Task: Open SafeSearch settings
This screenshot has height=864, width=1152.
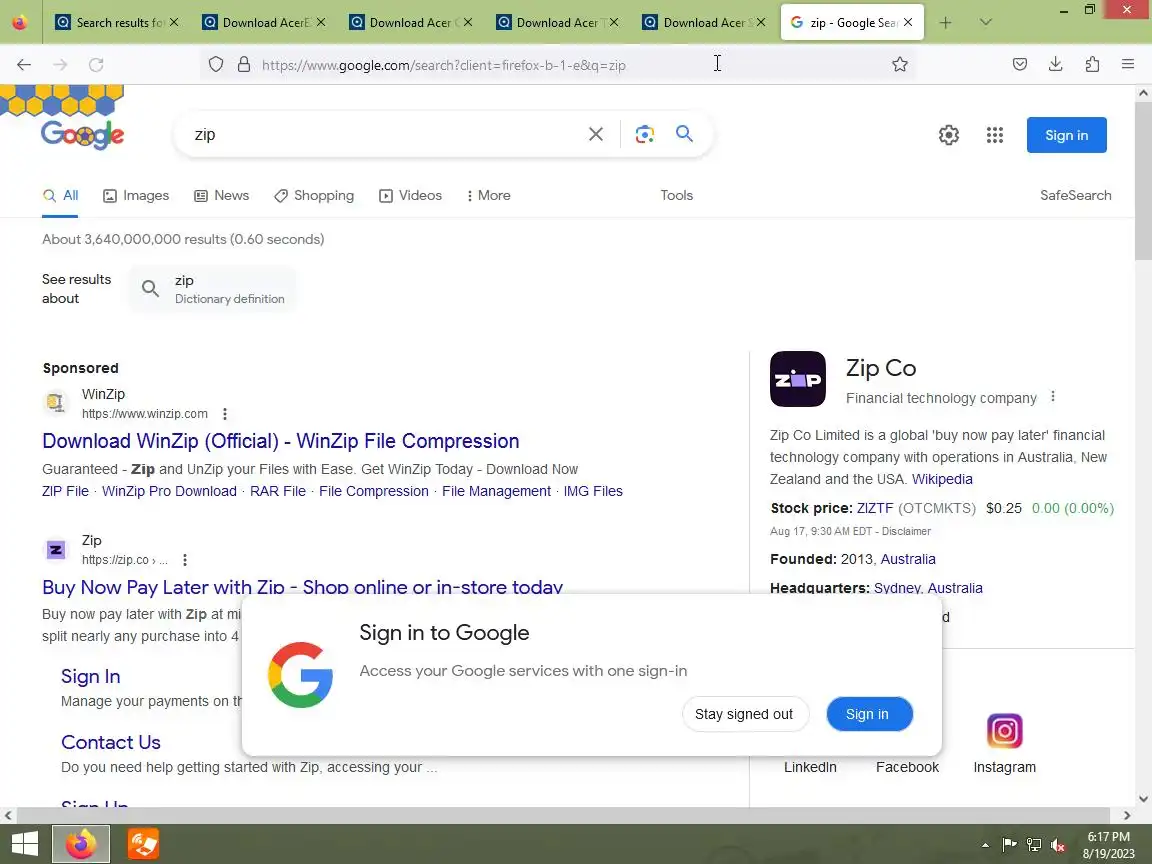Action: (x=1076, y=195)
